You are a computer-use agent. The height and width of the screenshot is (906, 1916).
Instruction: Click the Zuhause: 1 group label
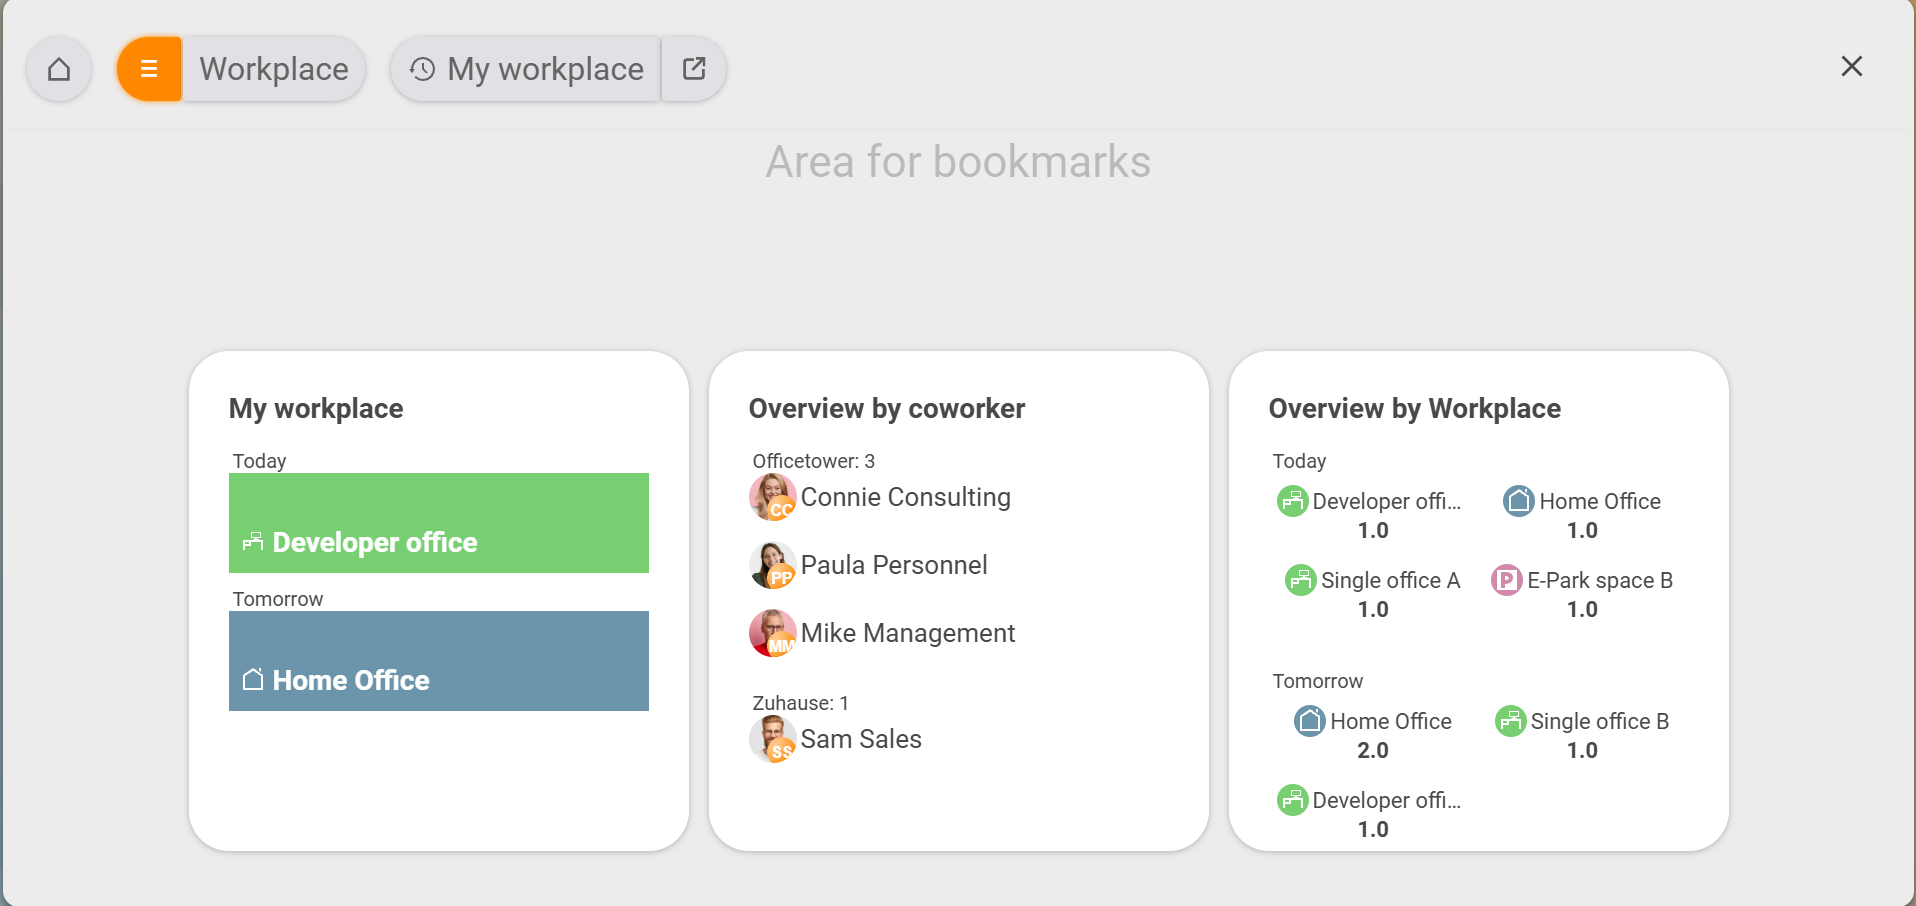(x=801, y=703)
